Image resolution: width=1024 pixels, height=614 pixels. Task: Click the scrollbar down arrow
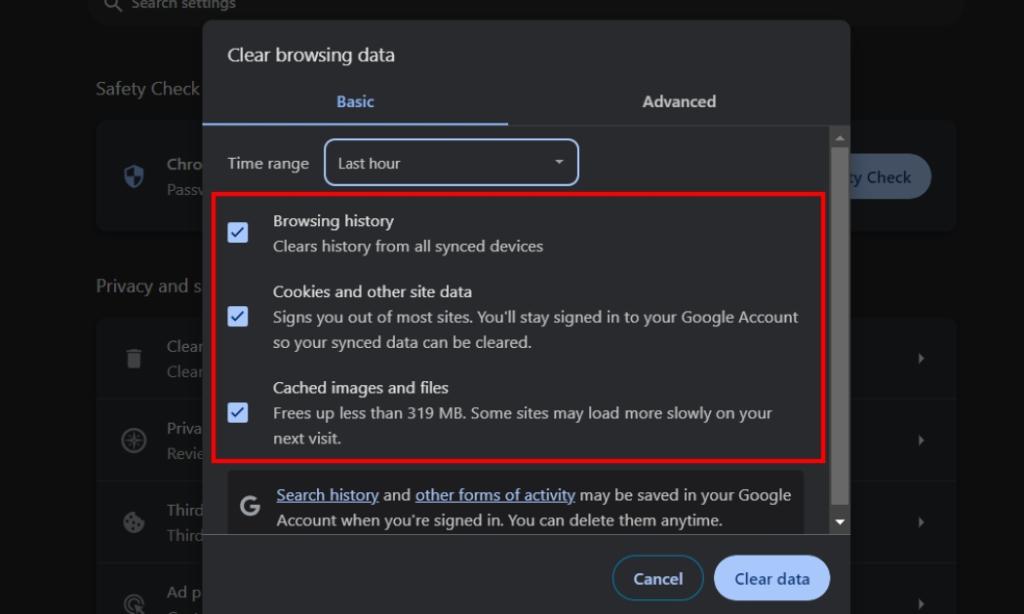840,521
